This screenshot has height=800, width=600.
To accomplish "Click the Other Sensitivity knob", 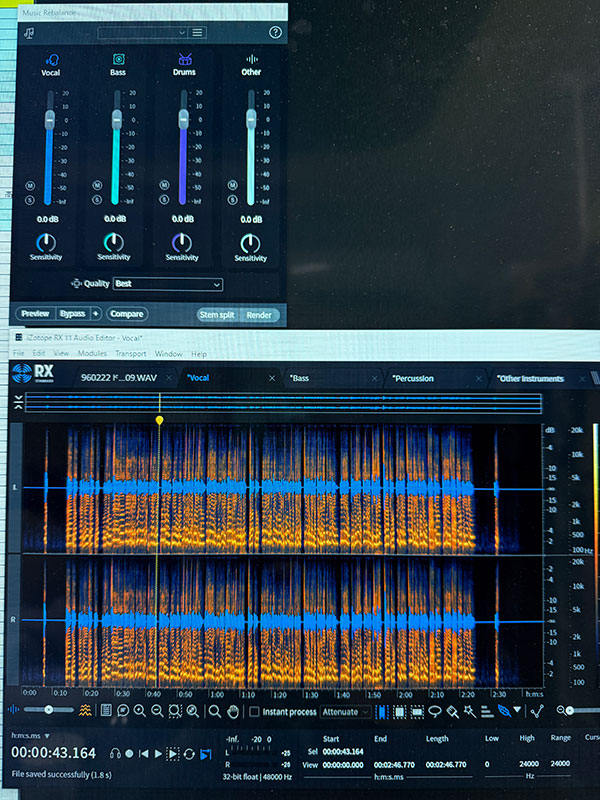I will [x=250, y=244].
